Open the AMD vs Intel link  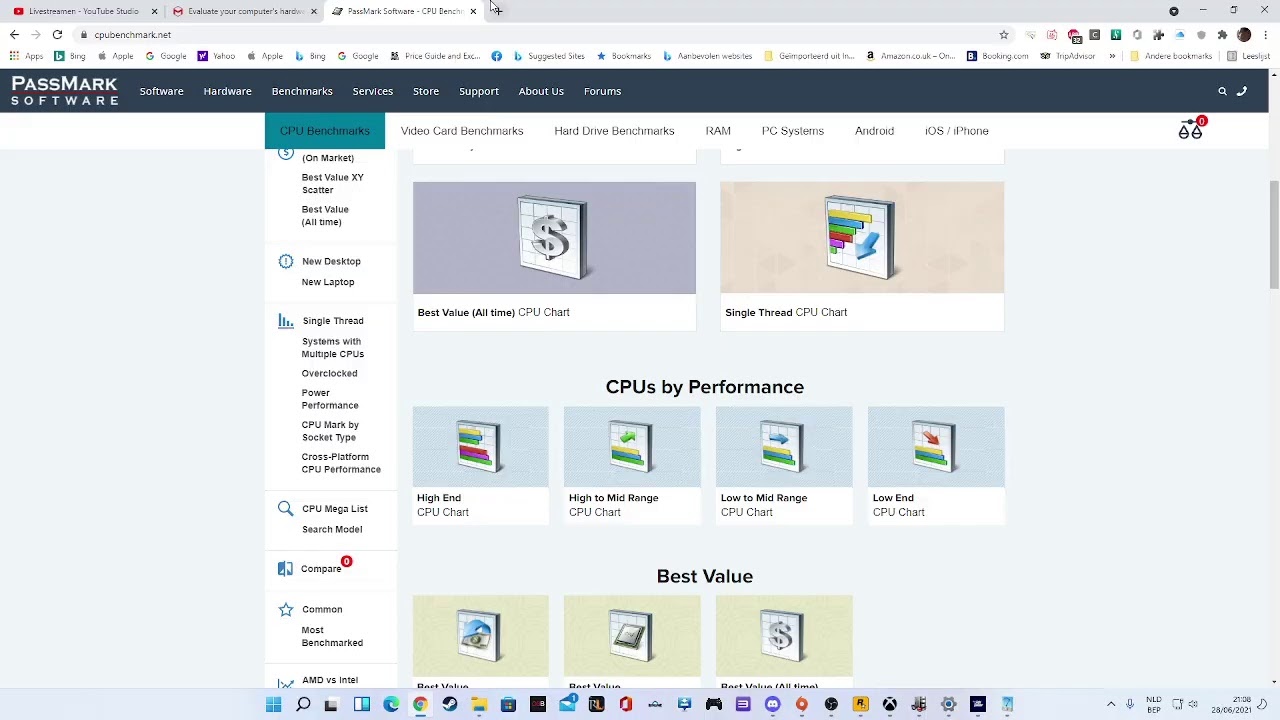tap(330, 680)
